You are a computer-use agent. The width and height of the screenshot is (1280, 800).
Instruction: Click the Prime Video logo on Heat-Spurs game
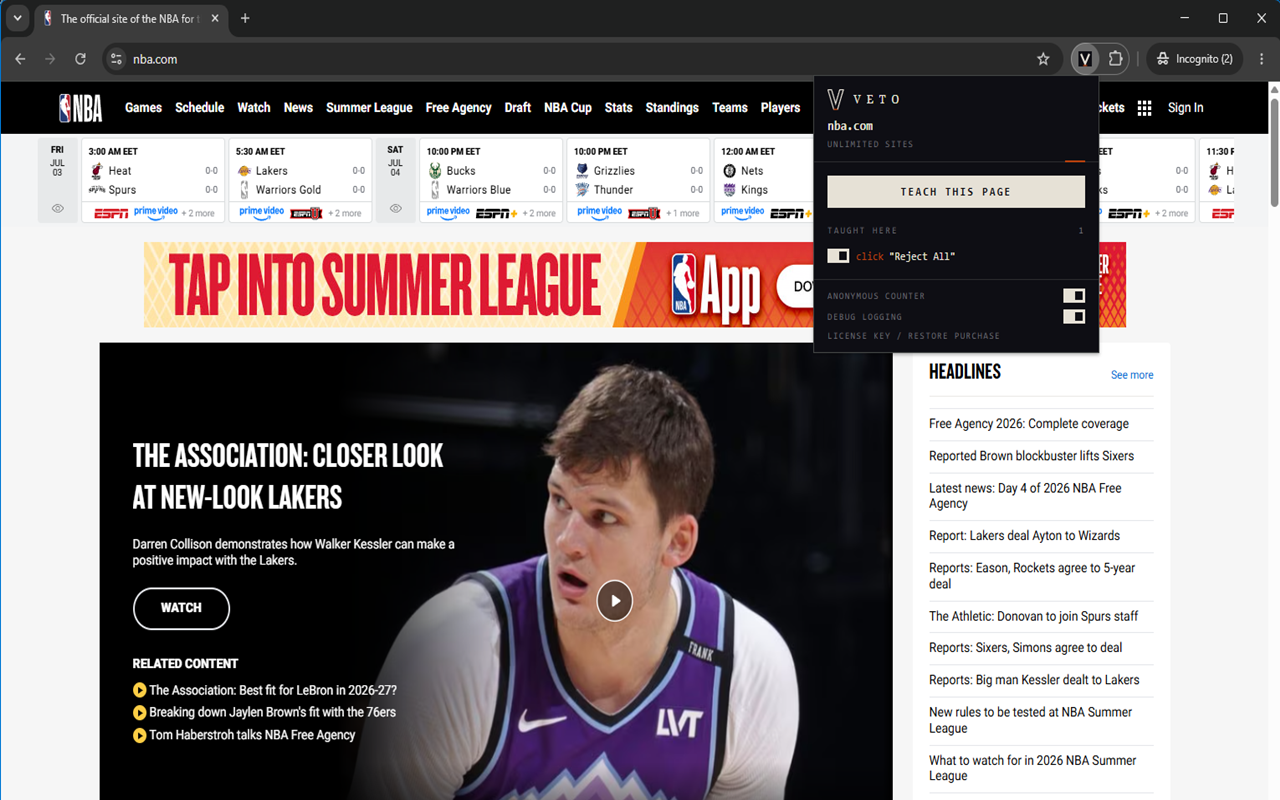coord(155,212)
